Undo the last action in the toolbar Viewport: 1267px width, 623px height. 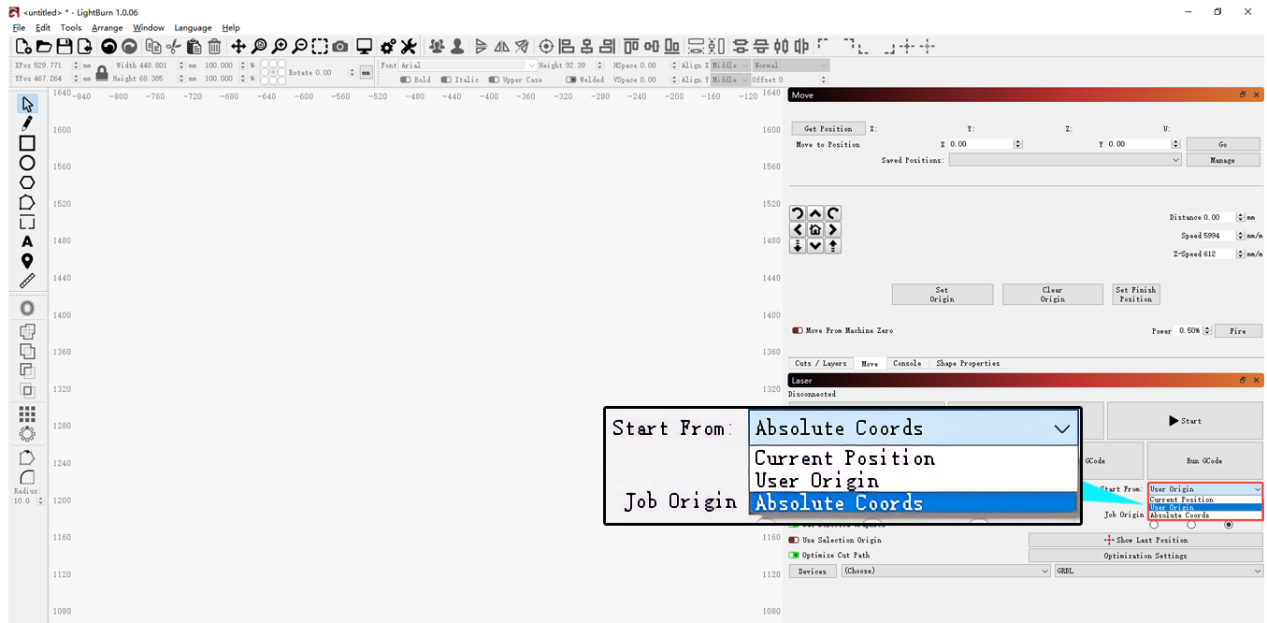(x=109, y=46)
